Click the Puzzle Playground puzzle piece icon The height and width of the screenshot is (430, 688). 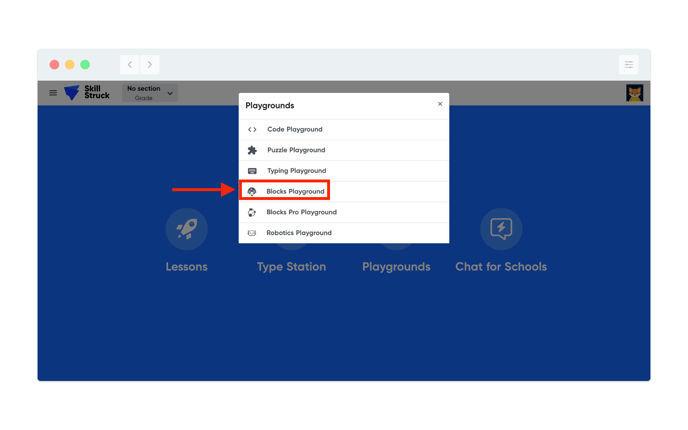[x=252, y=150]
